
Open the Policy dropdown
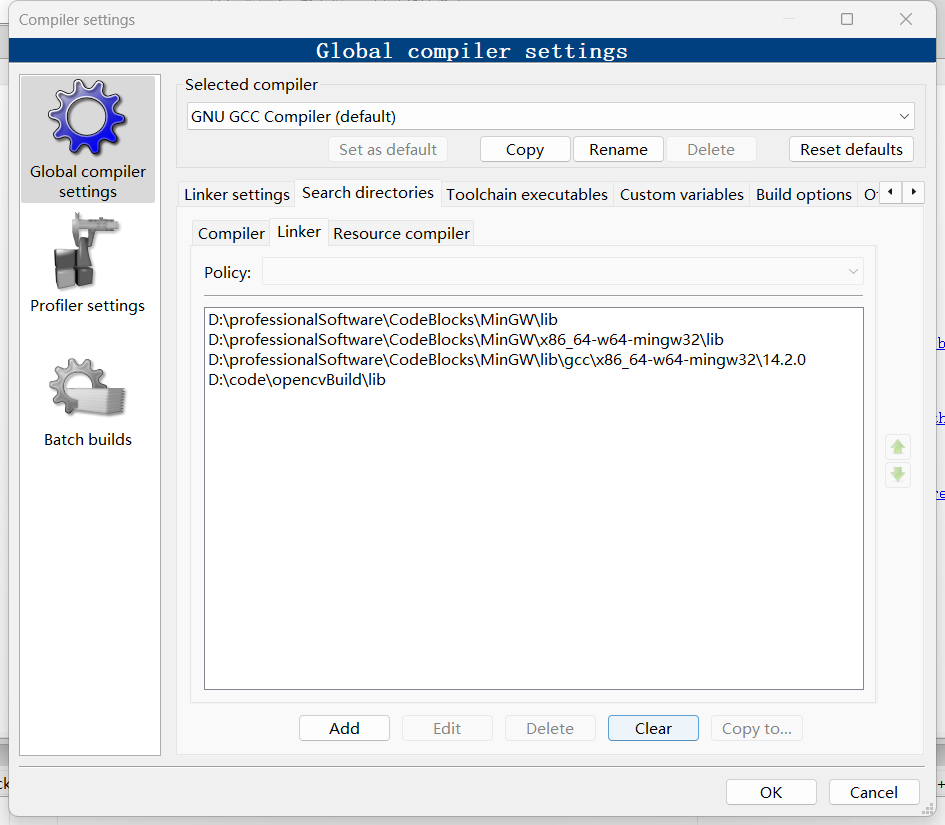[x=562, y=272]
